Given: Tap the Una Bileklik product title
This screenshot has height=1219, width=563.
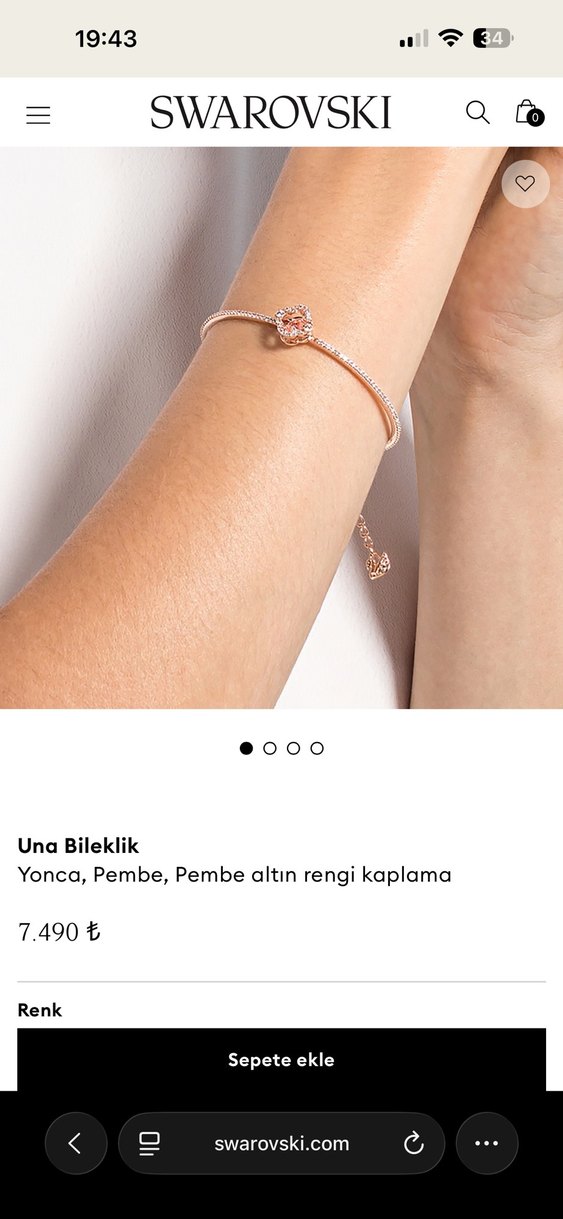Looking at the screenshot, I should point(78,846).
